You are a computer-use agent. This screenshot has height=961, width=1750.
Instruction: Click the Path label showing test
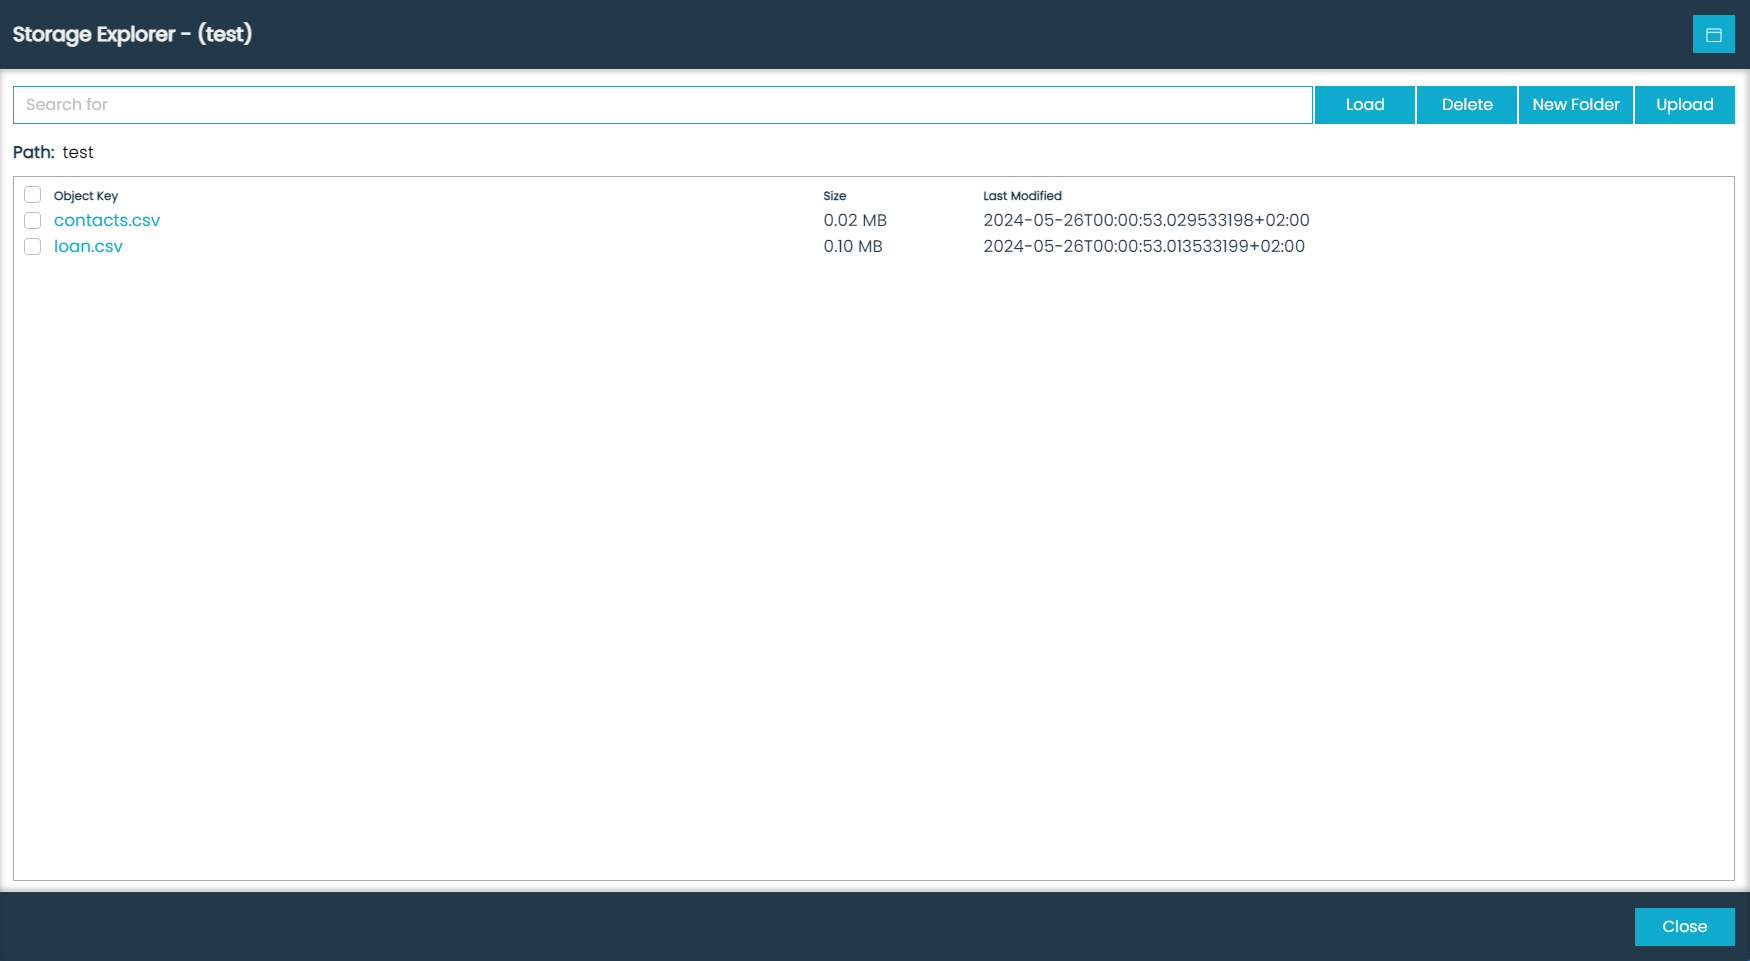tap(52, 152)
